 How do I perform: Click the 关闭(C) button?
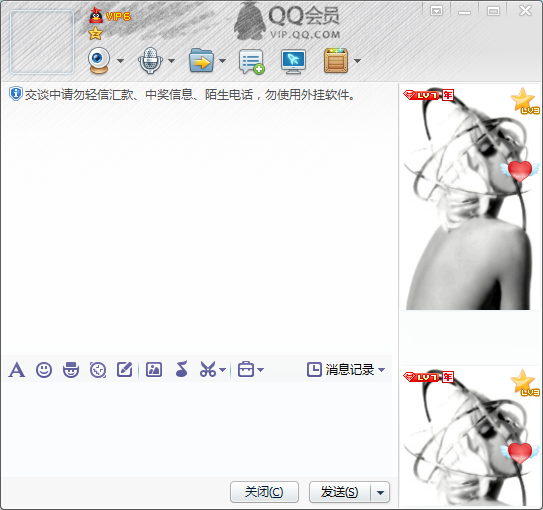point(264,492)
